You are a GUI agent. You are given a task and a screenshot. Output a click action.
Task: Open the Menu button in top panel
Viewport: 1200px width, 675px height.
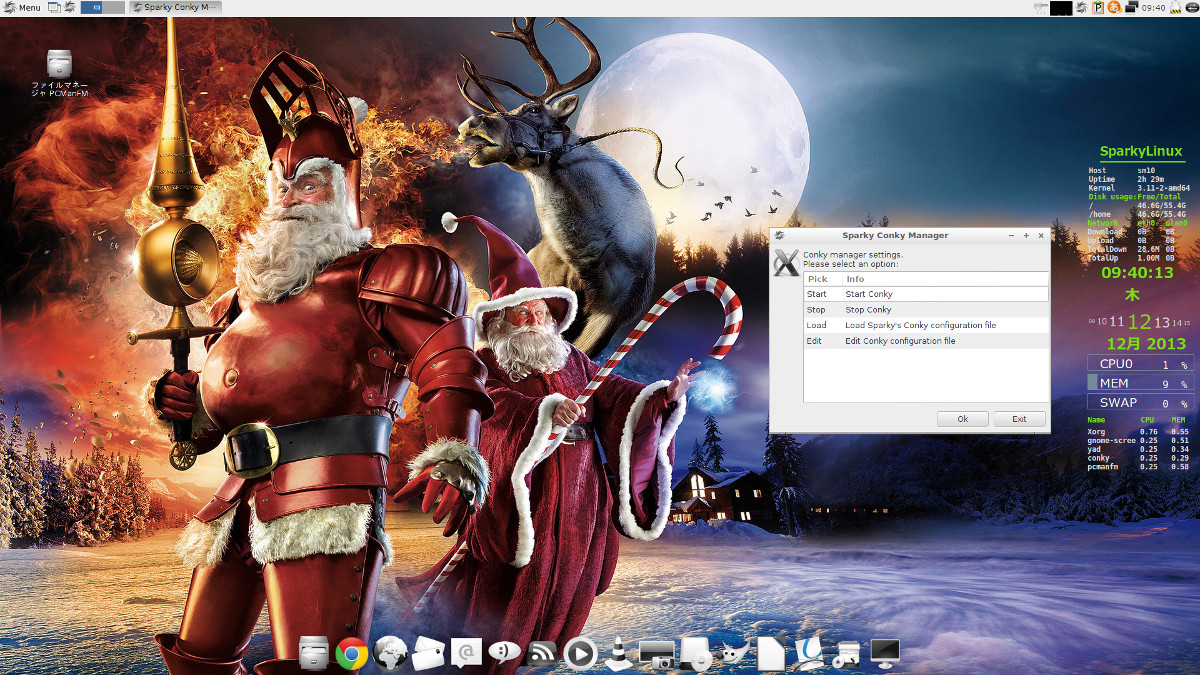coord(22,8)
